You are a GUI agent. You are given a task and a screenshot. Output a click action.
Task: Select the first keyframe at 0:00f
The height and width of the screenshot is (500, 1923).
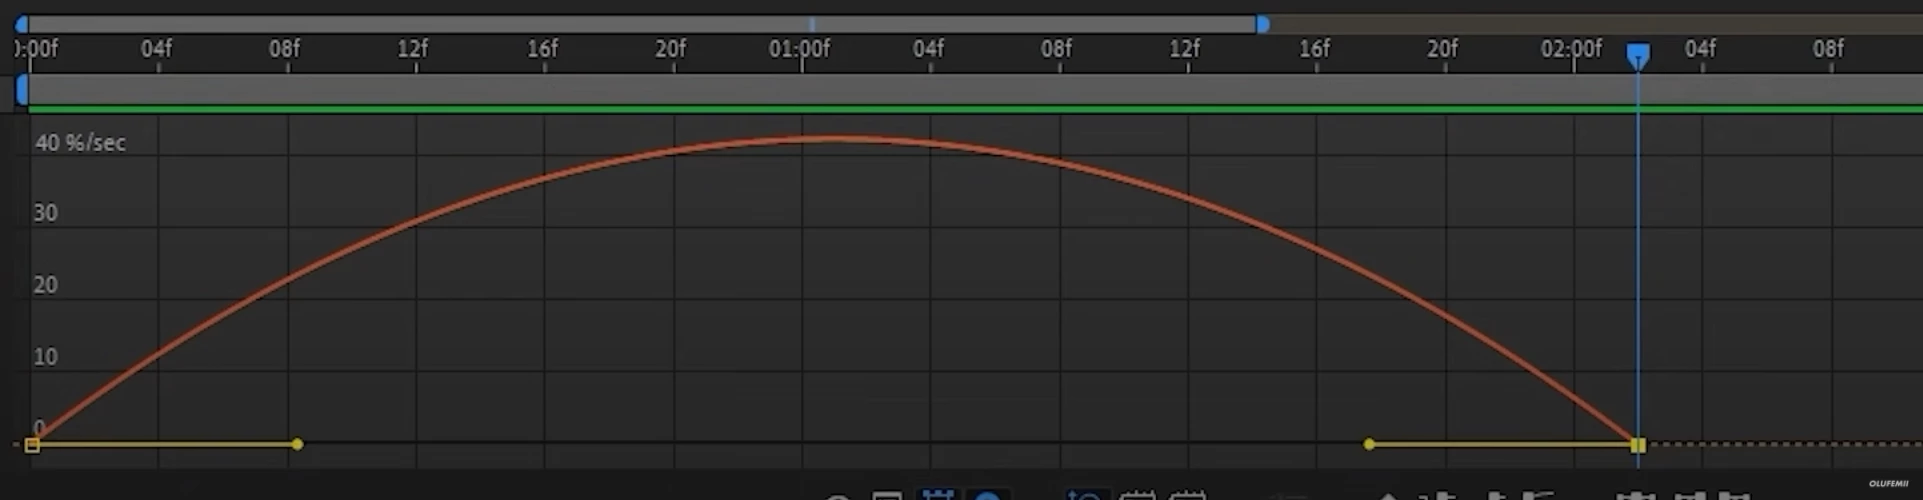click(32, 445)
